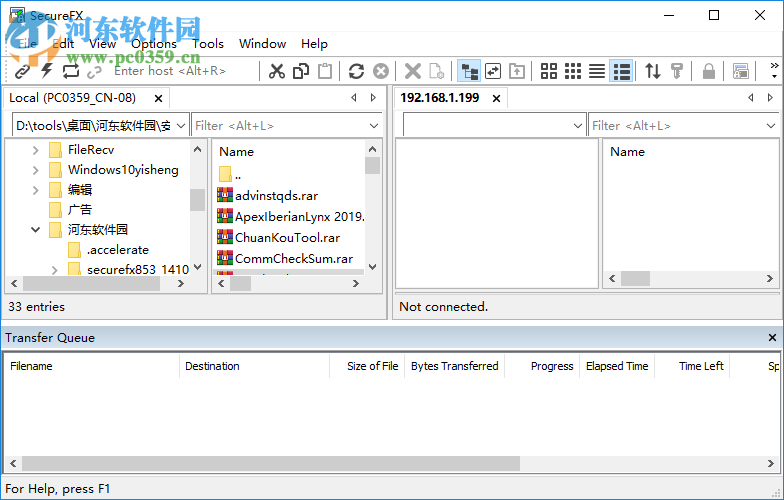This screenshot has width=784, height=500.
Task: Click remote pane Name column header
Action: pos(627,152)
